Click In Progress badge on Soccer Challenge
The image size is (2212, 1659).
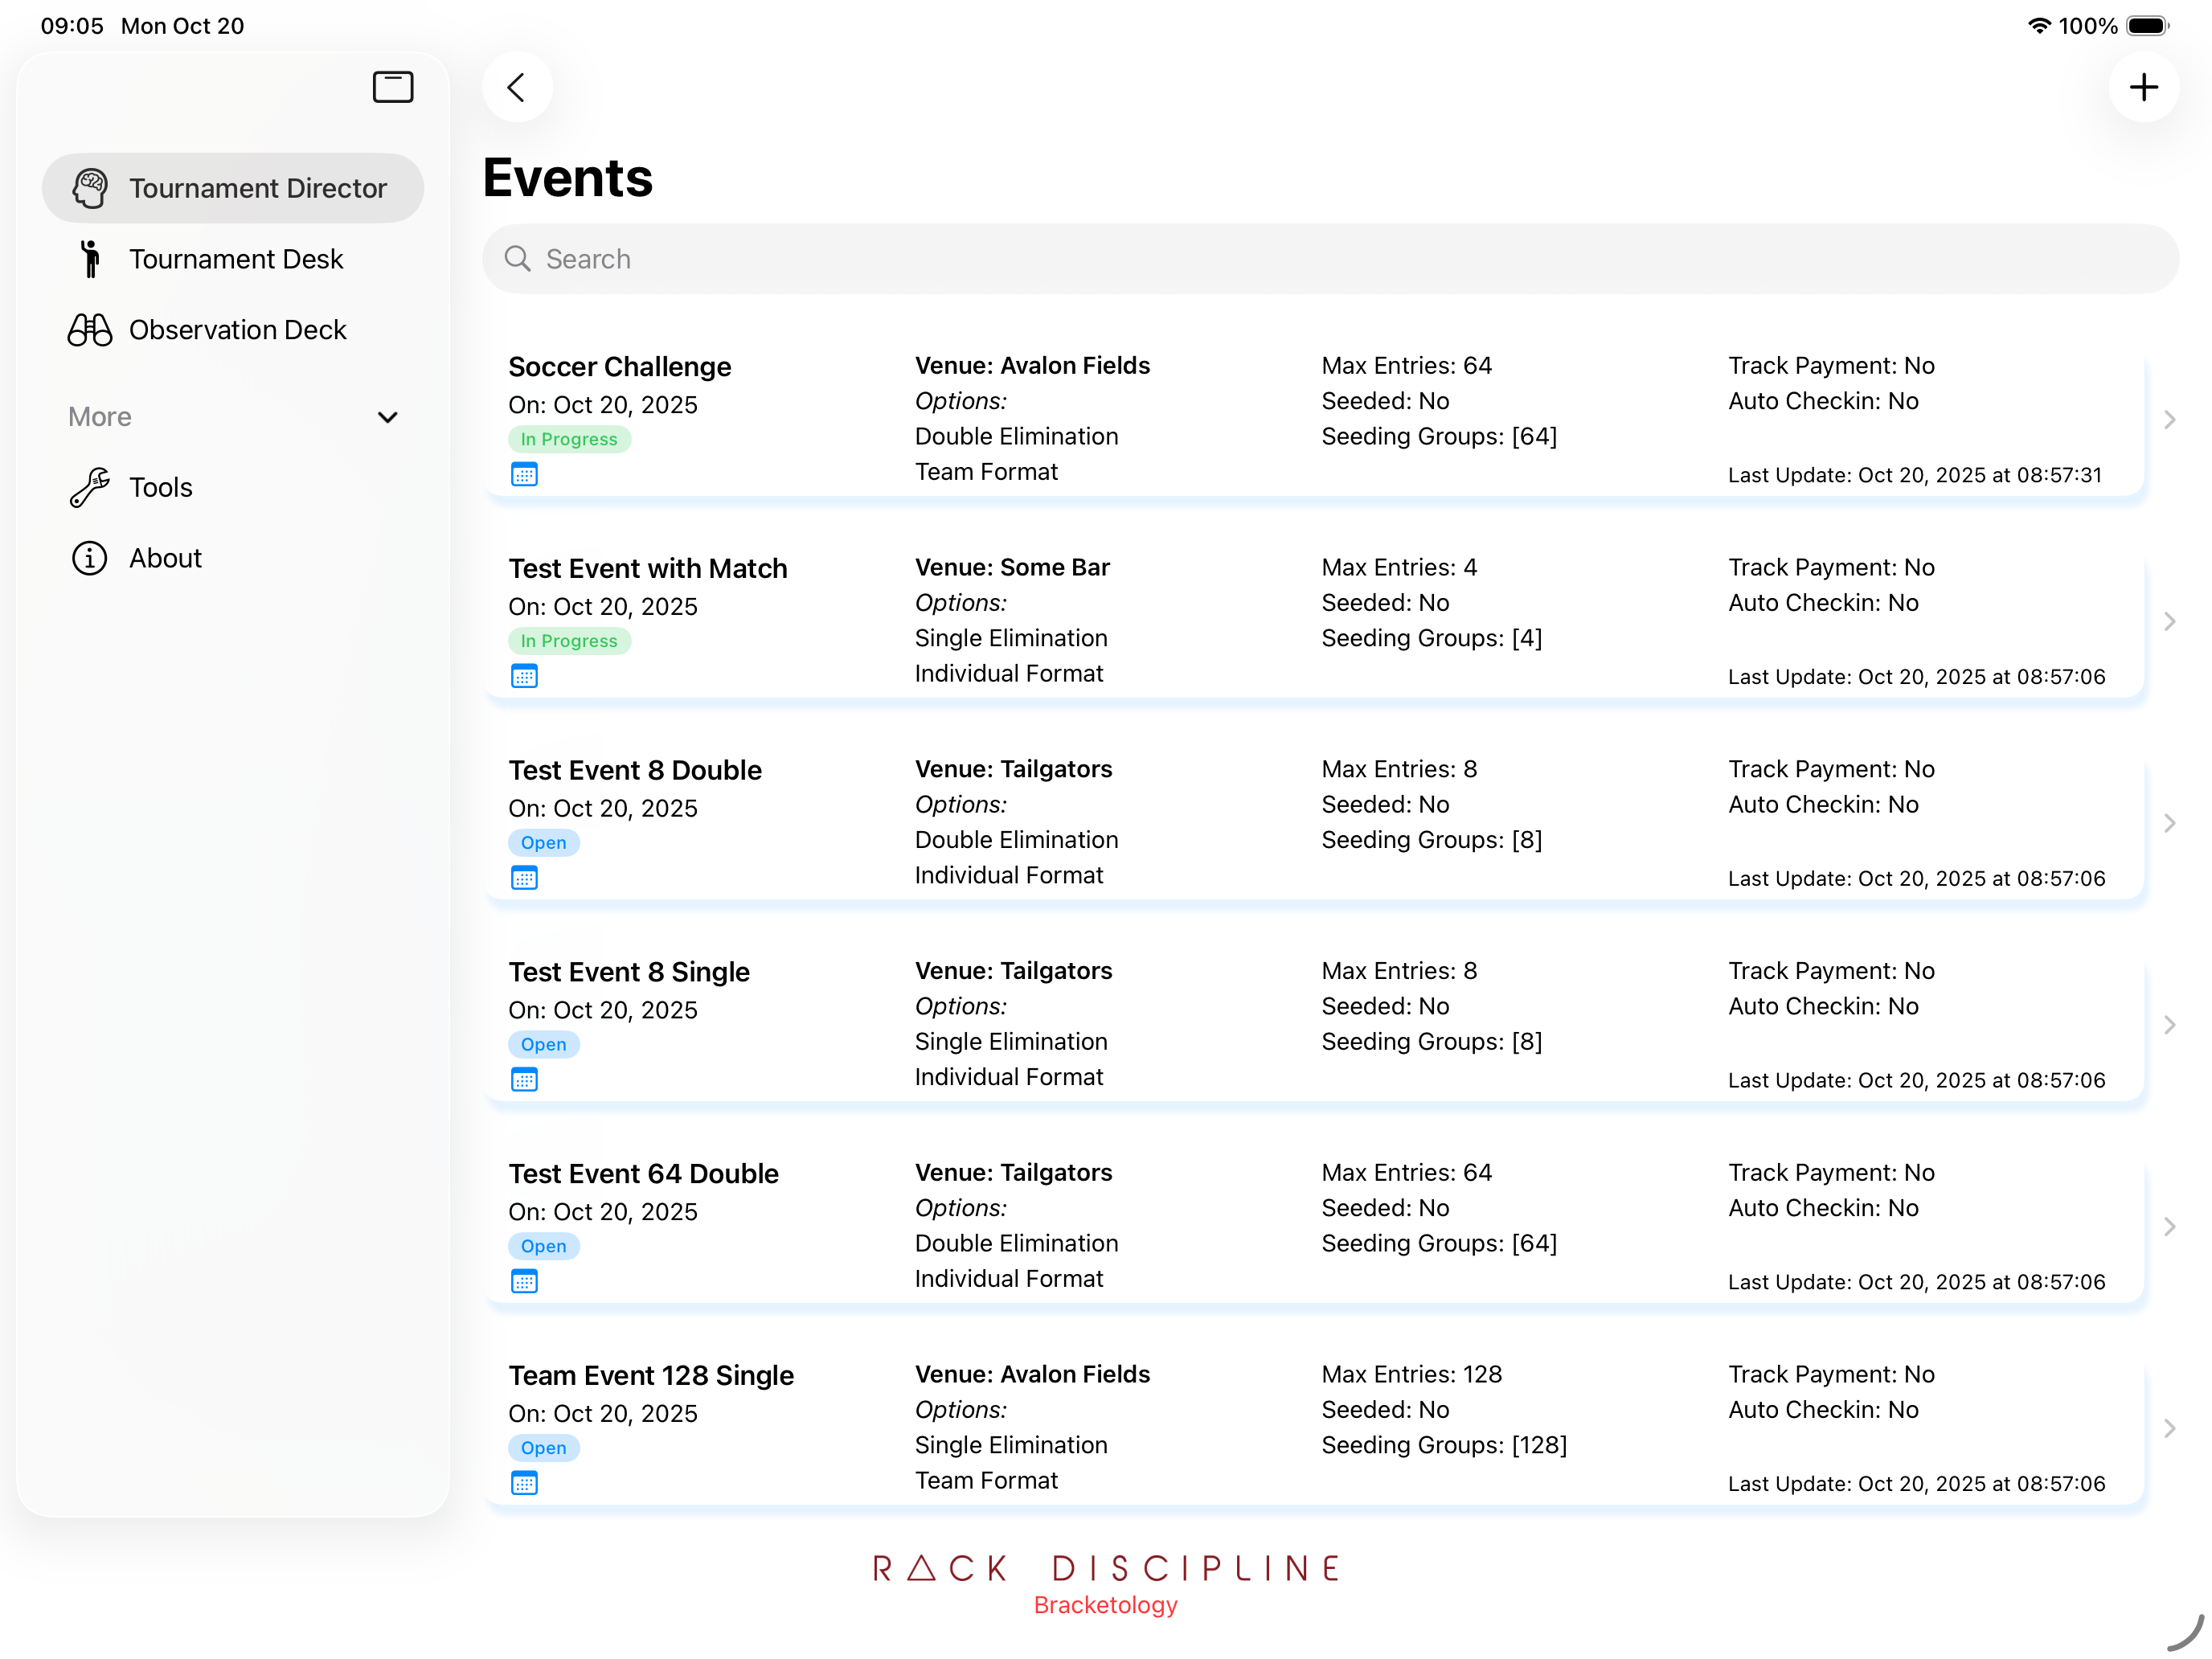coord(569,439)
